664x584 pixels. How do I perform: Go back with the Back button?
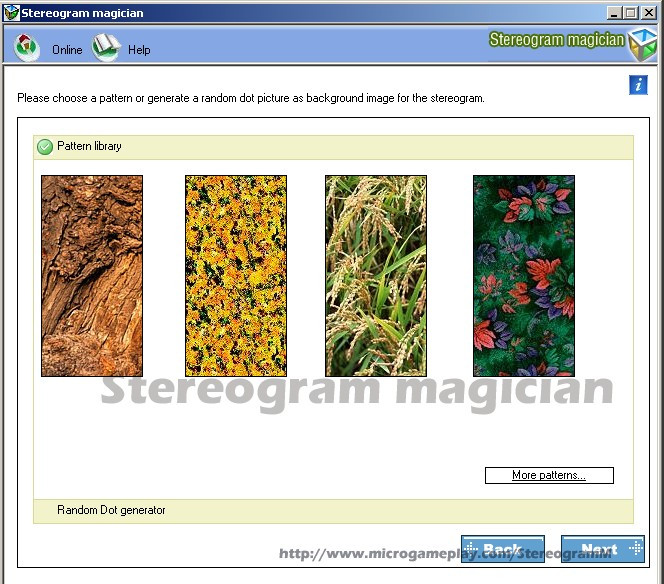(503, 549)
